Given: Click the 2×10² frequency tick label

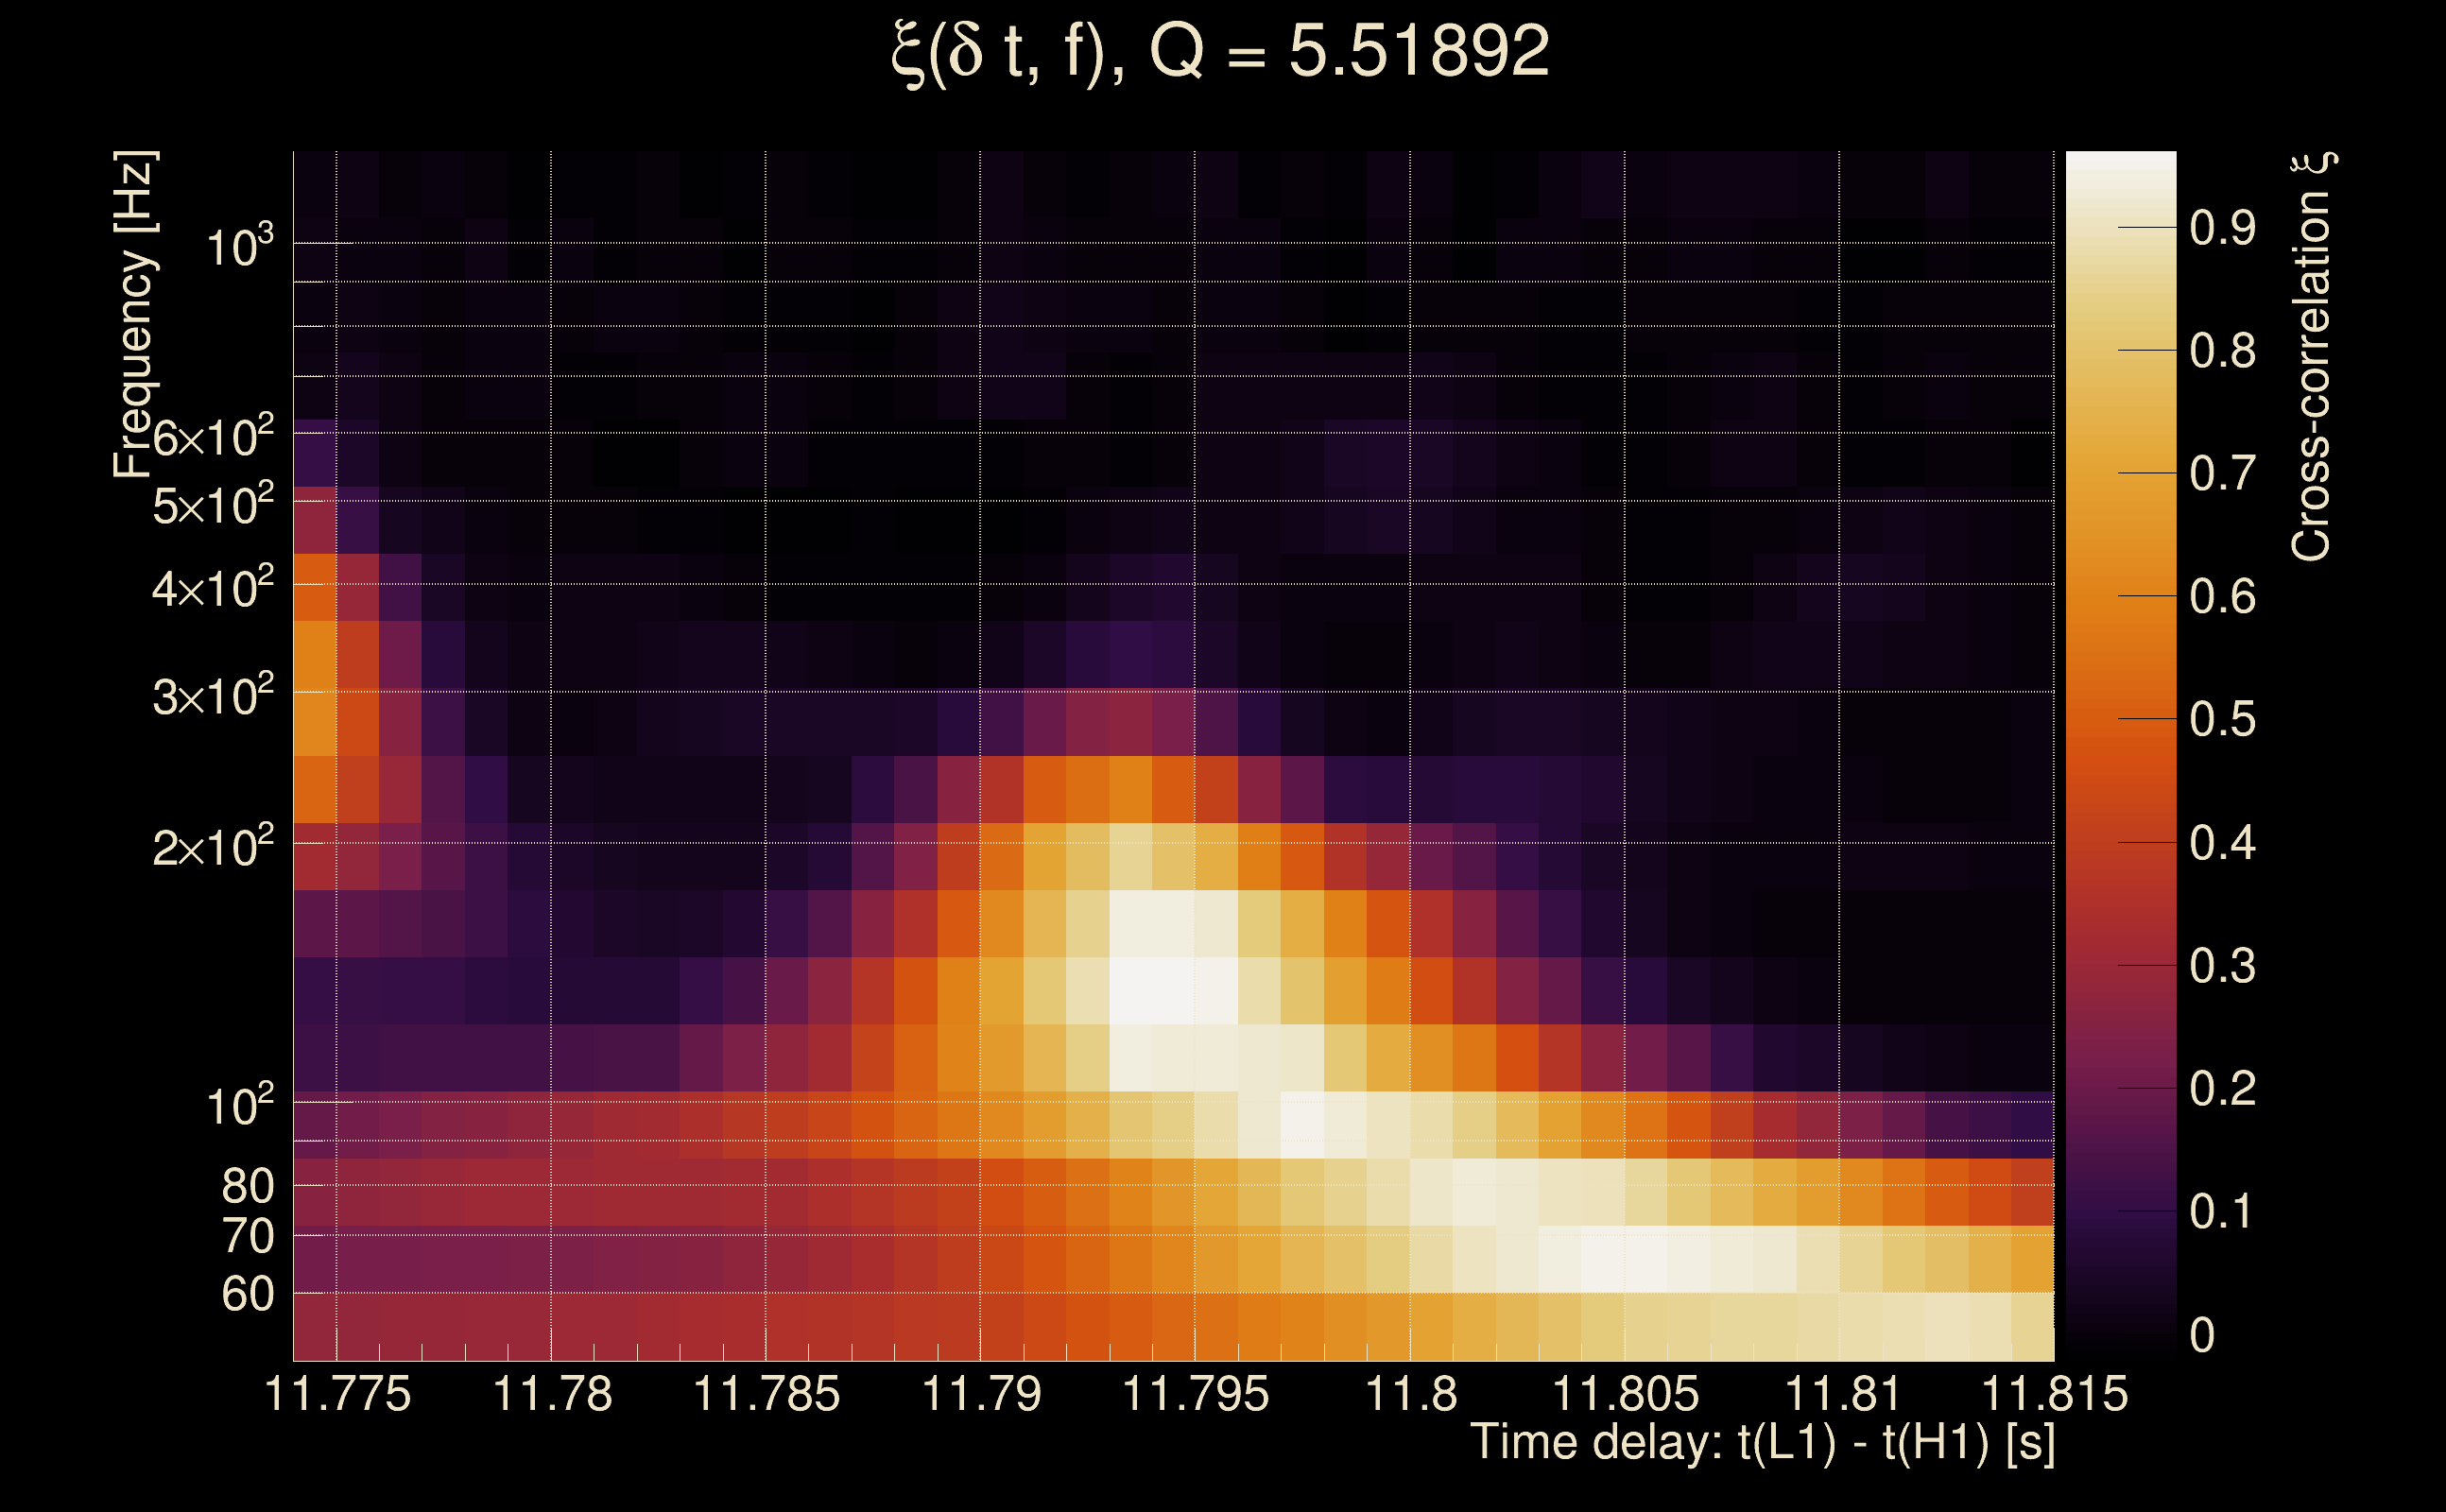Looking at the screenshot, I should pyautogui.click(x=212, y=847).
